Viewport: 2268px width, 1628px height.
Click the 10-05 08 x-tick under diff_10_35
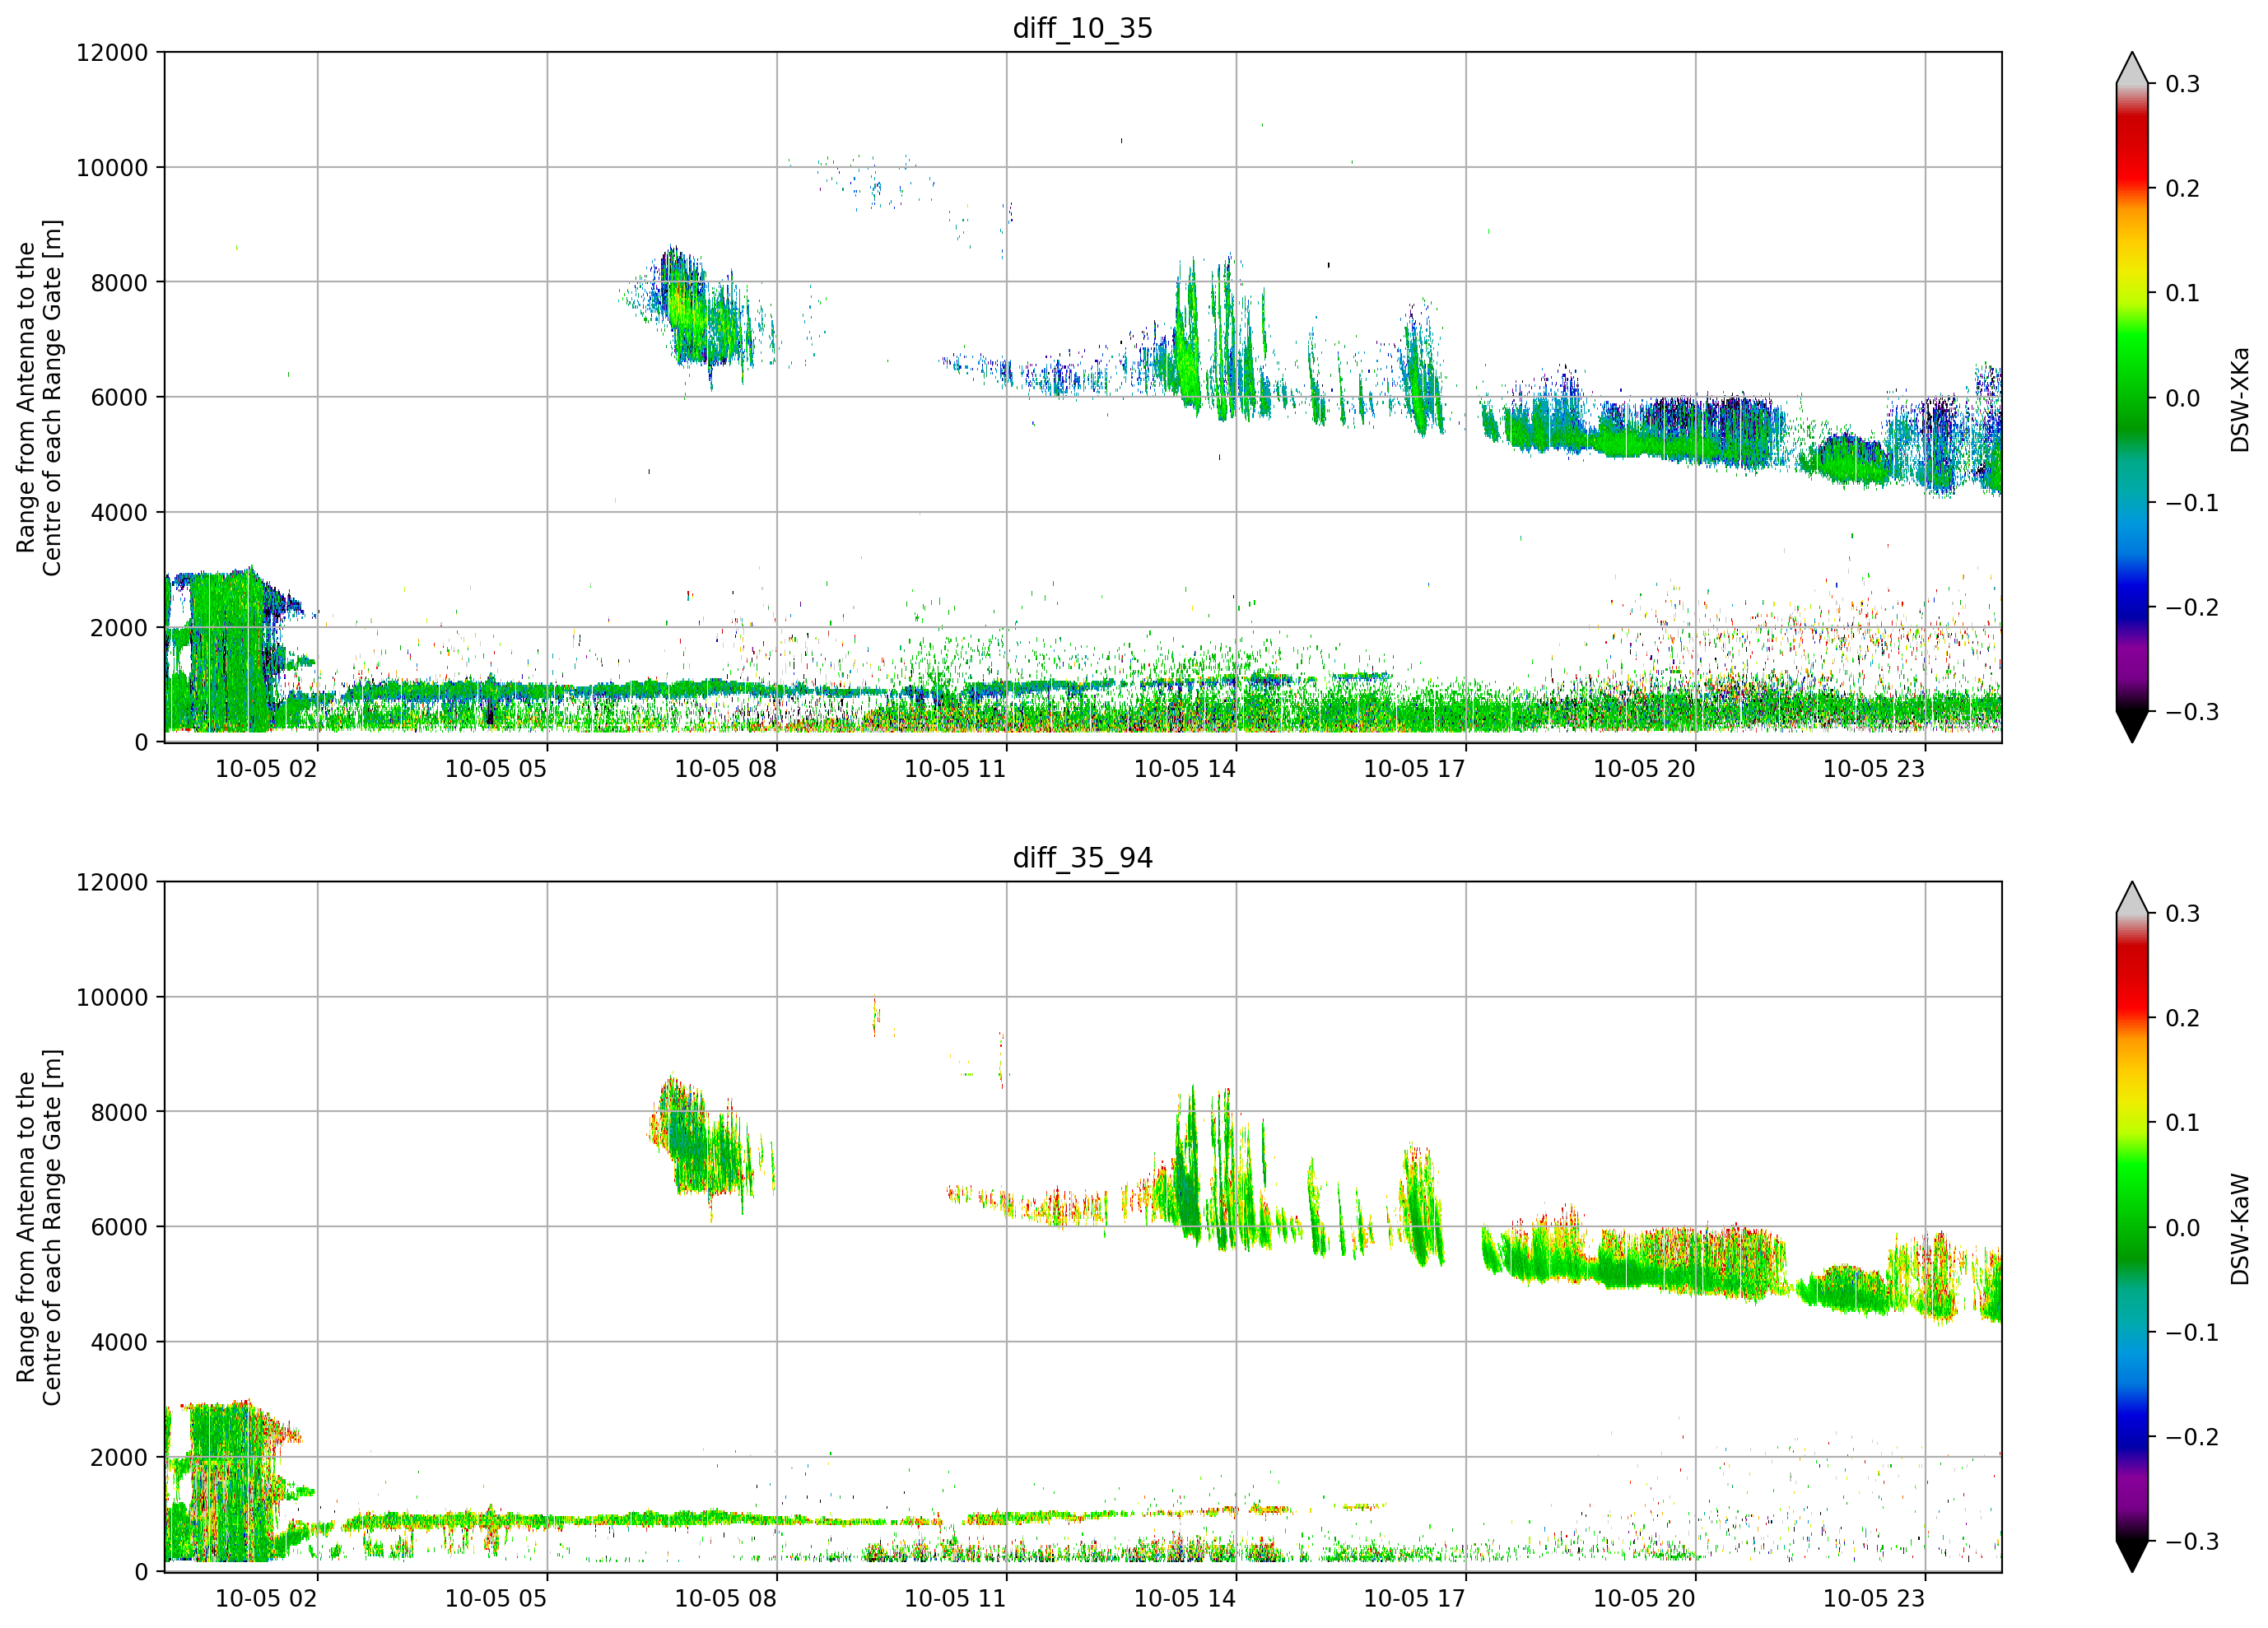click(x=726, y=769)
